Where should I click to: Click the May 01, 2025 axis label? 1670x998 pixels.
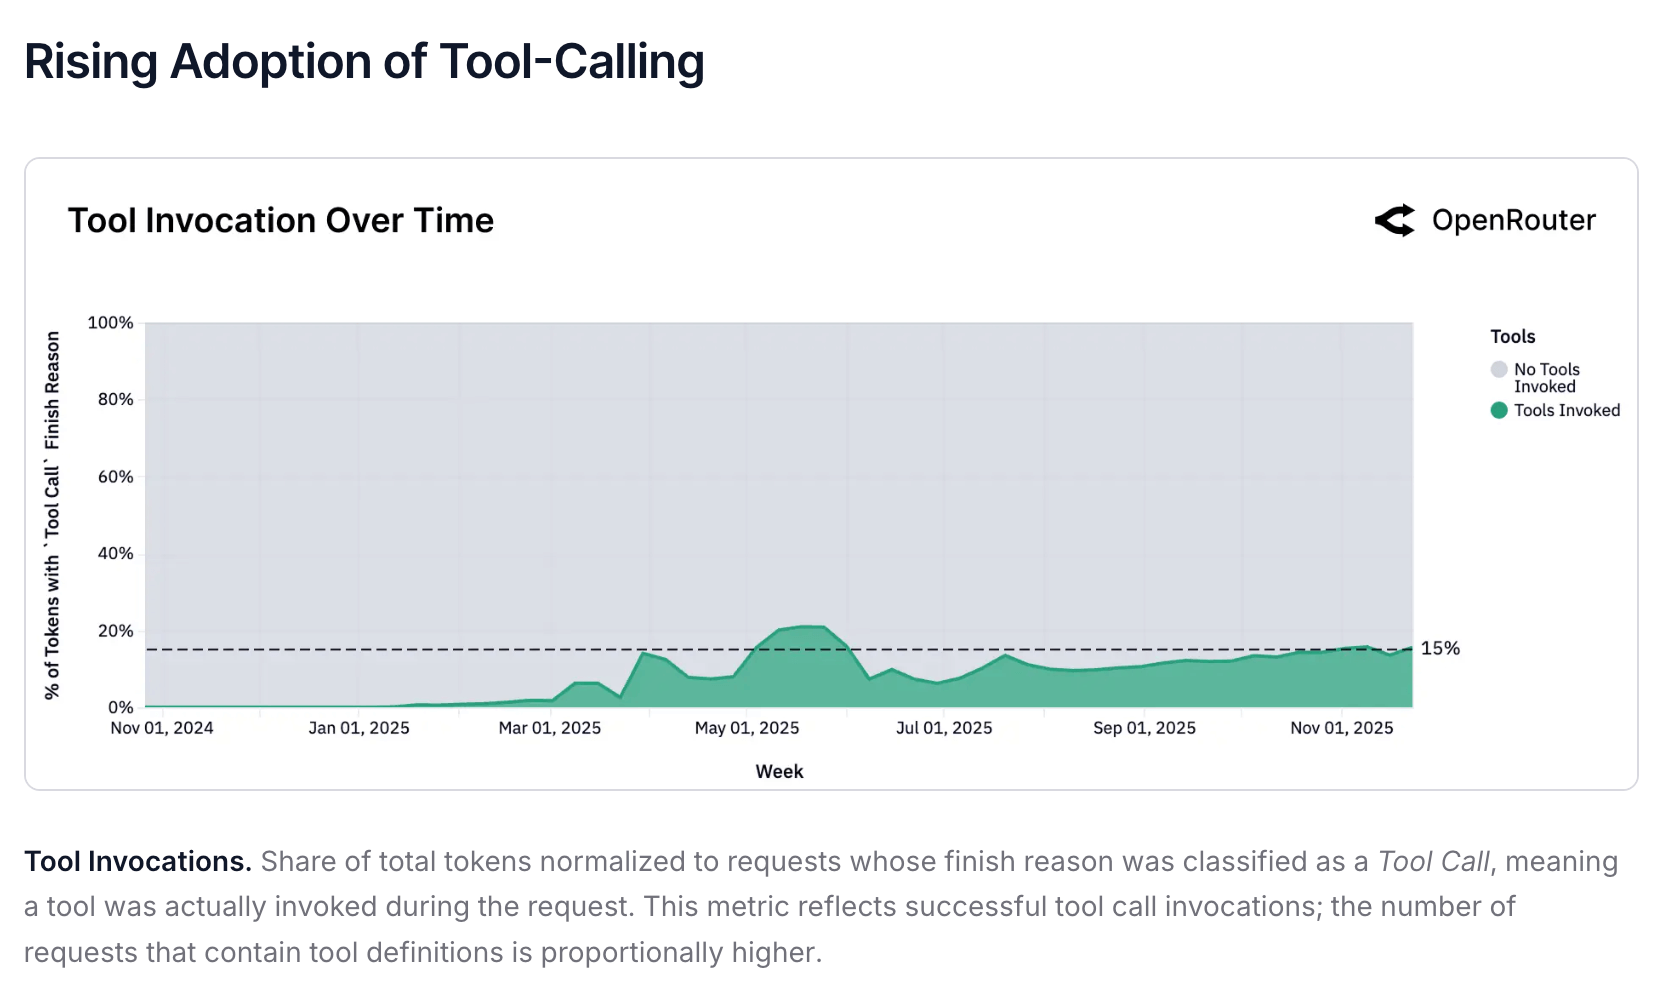pos(747,728)
